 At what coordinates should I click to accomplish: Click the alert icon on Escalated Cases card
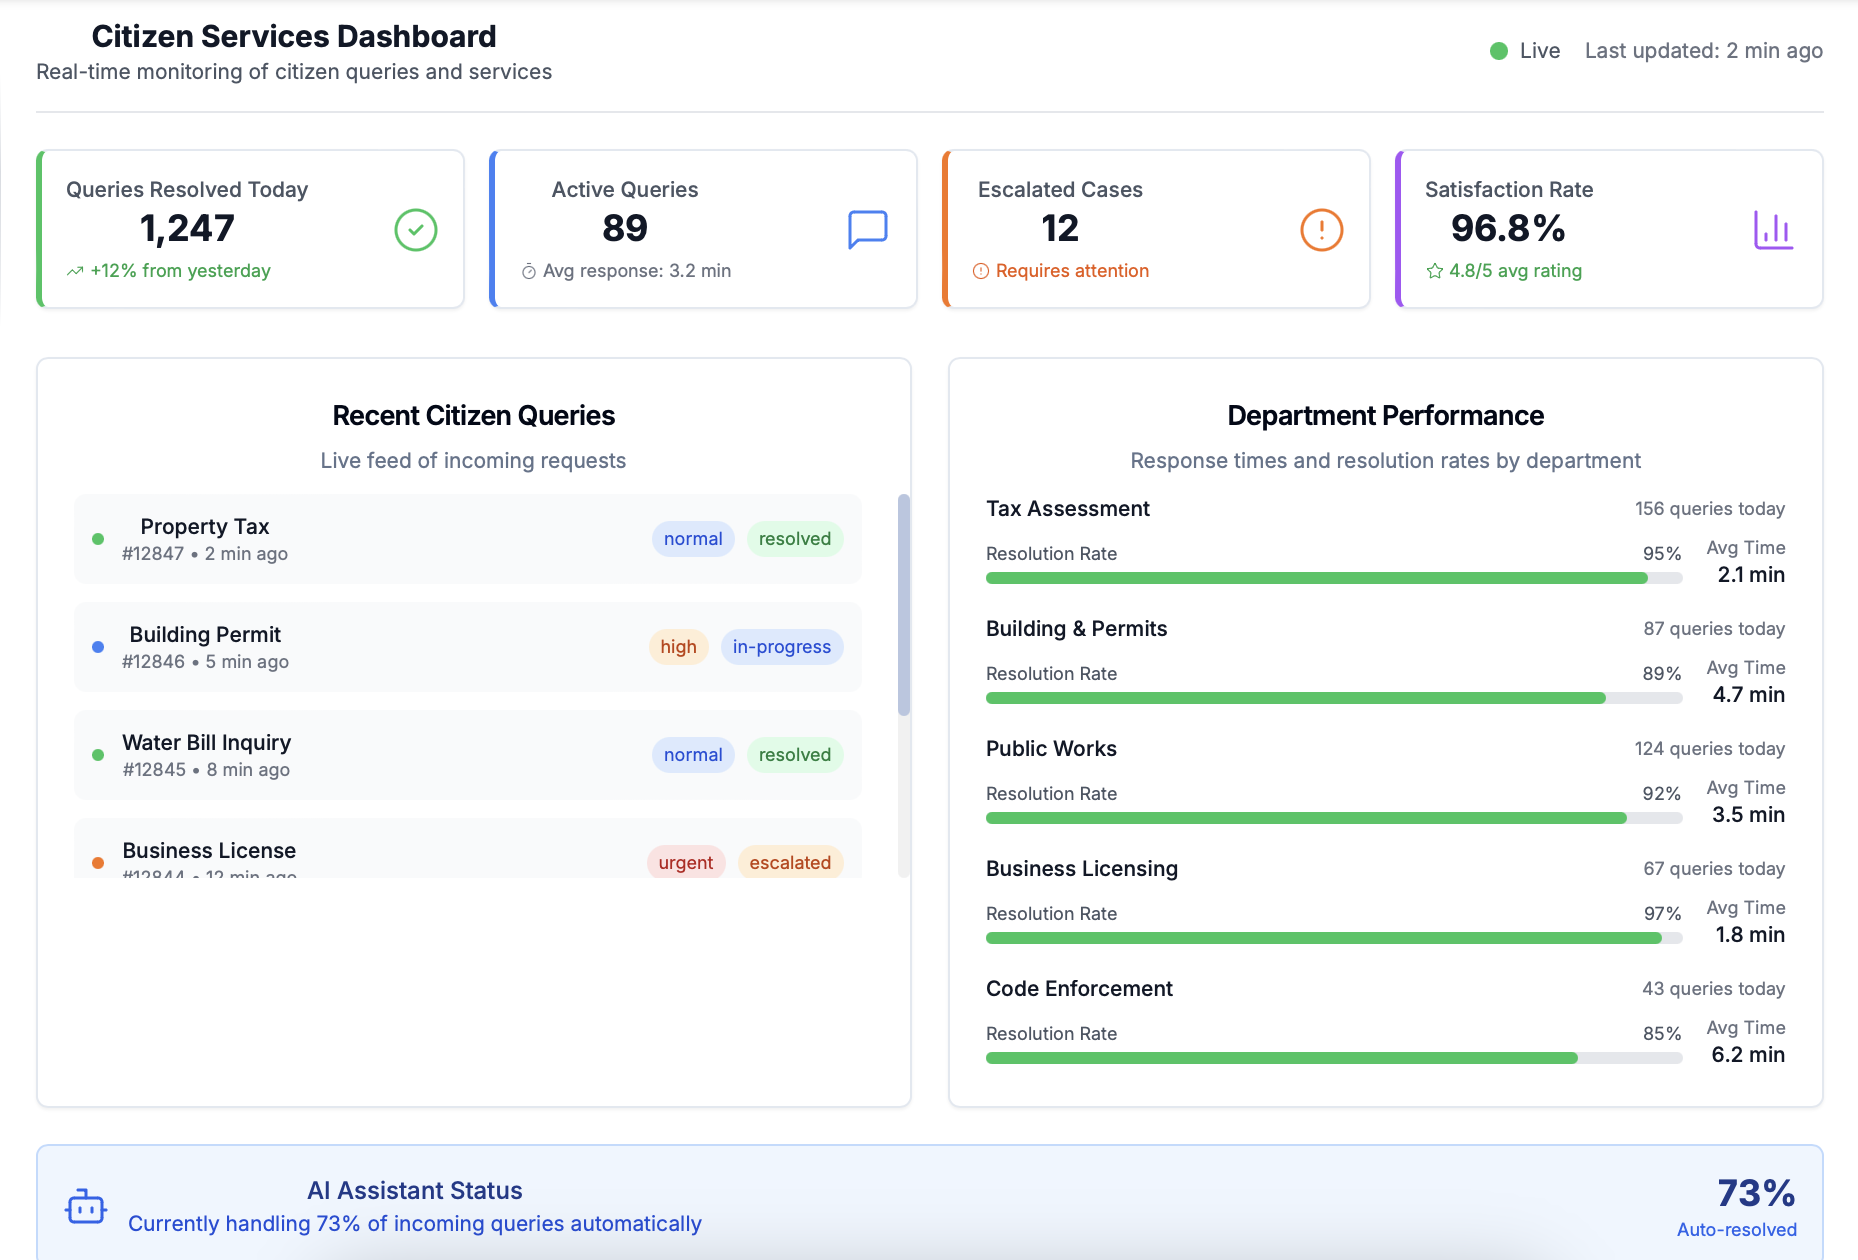point(1321,229)
